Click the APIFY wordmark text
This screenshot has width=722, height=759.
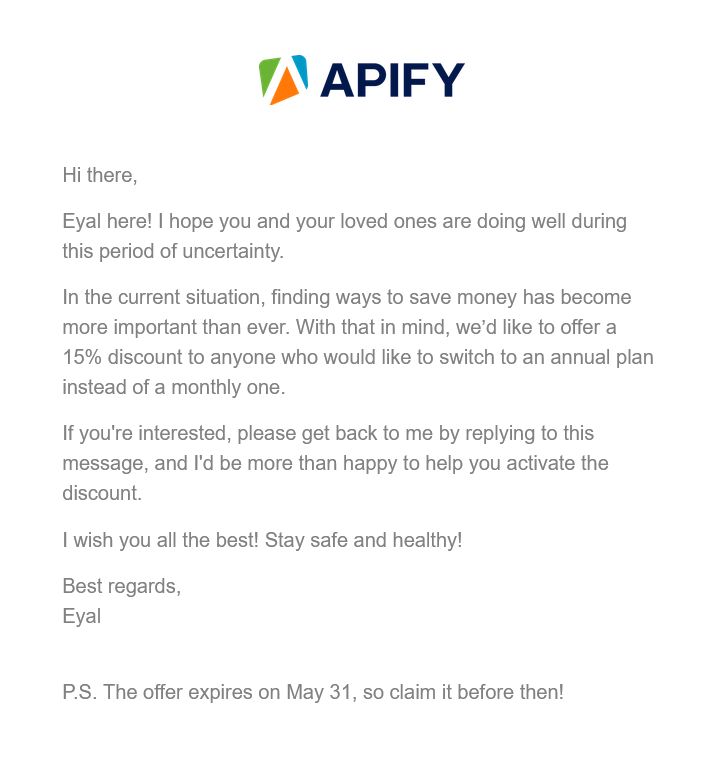392,80
